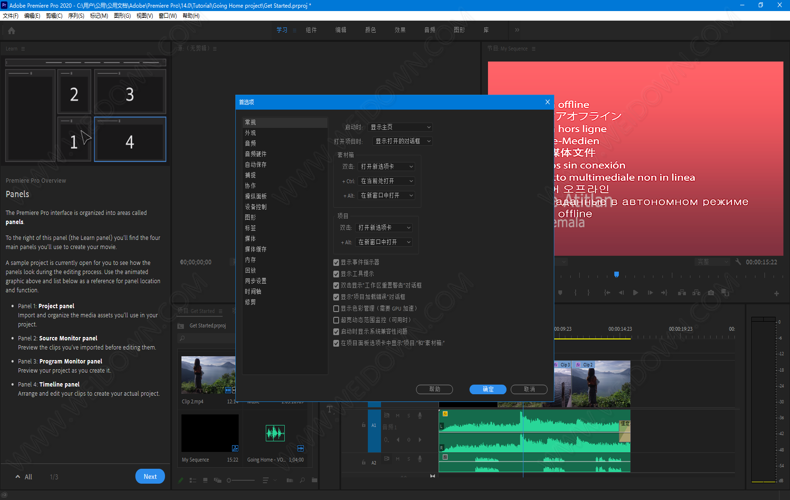Uncheck 显示工具提示 checkbox
The width and height of the screenshot is (790, 500).
point(336,274)
